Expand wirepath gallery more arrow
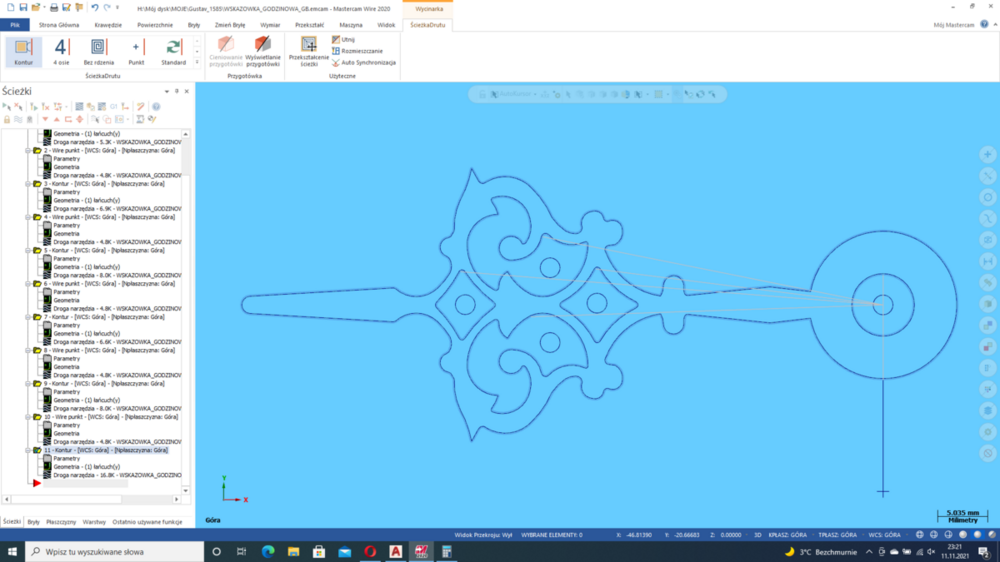Image resolution: width=1000 pixels, height=562 pixels. [196, 63]
